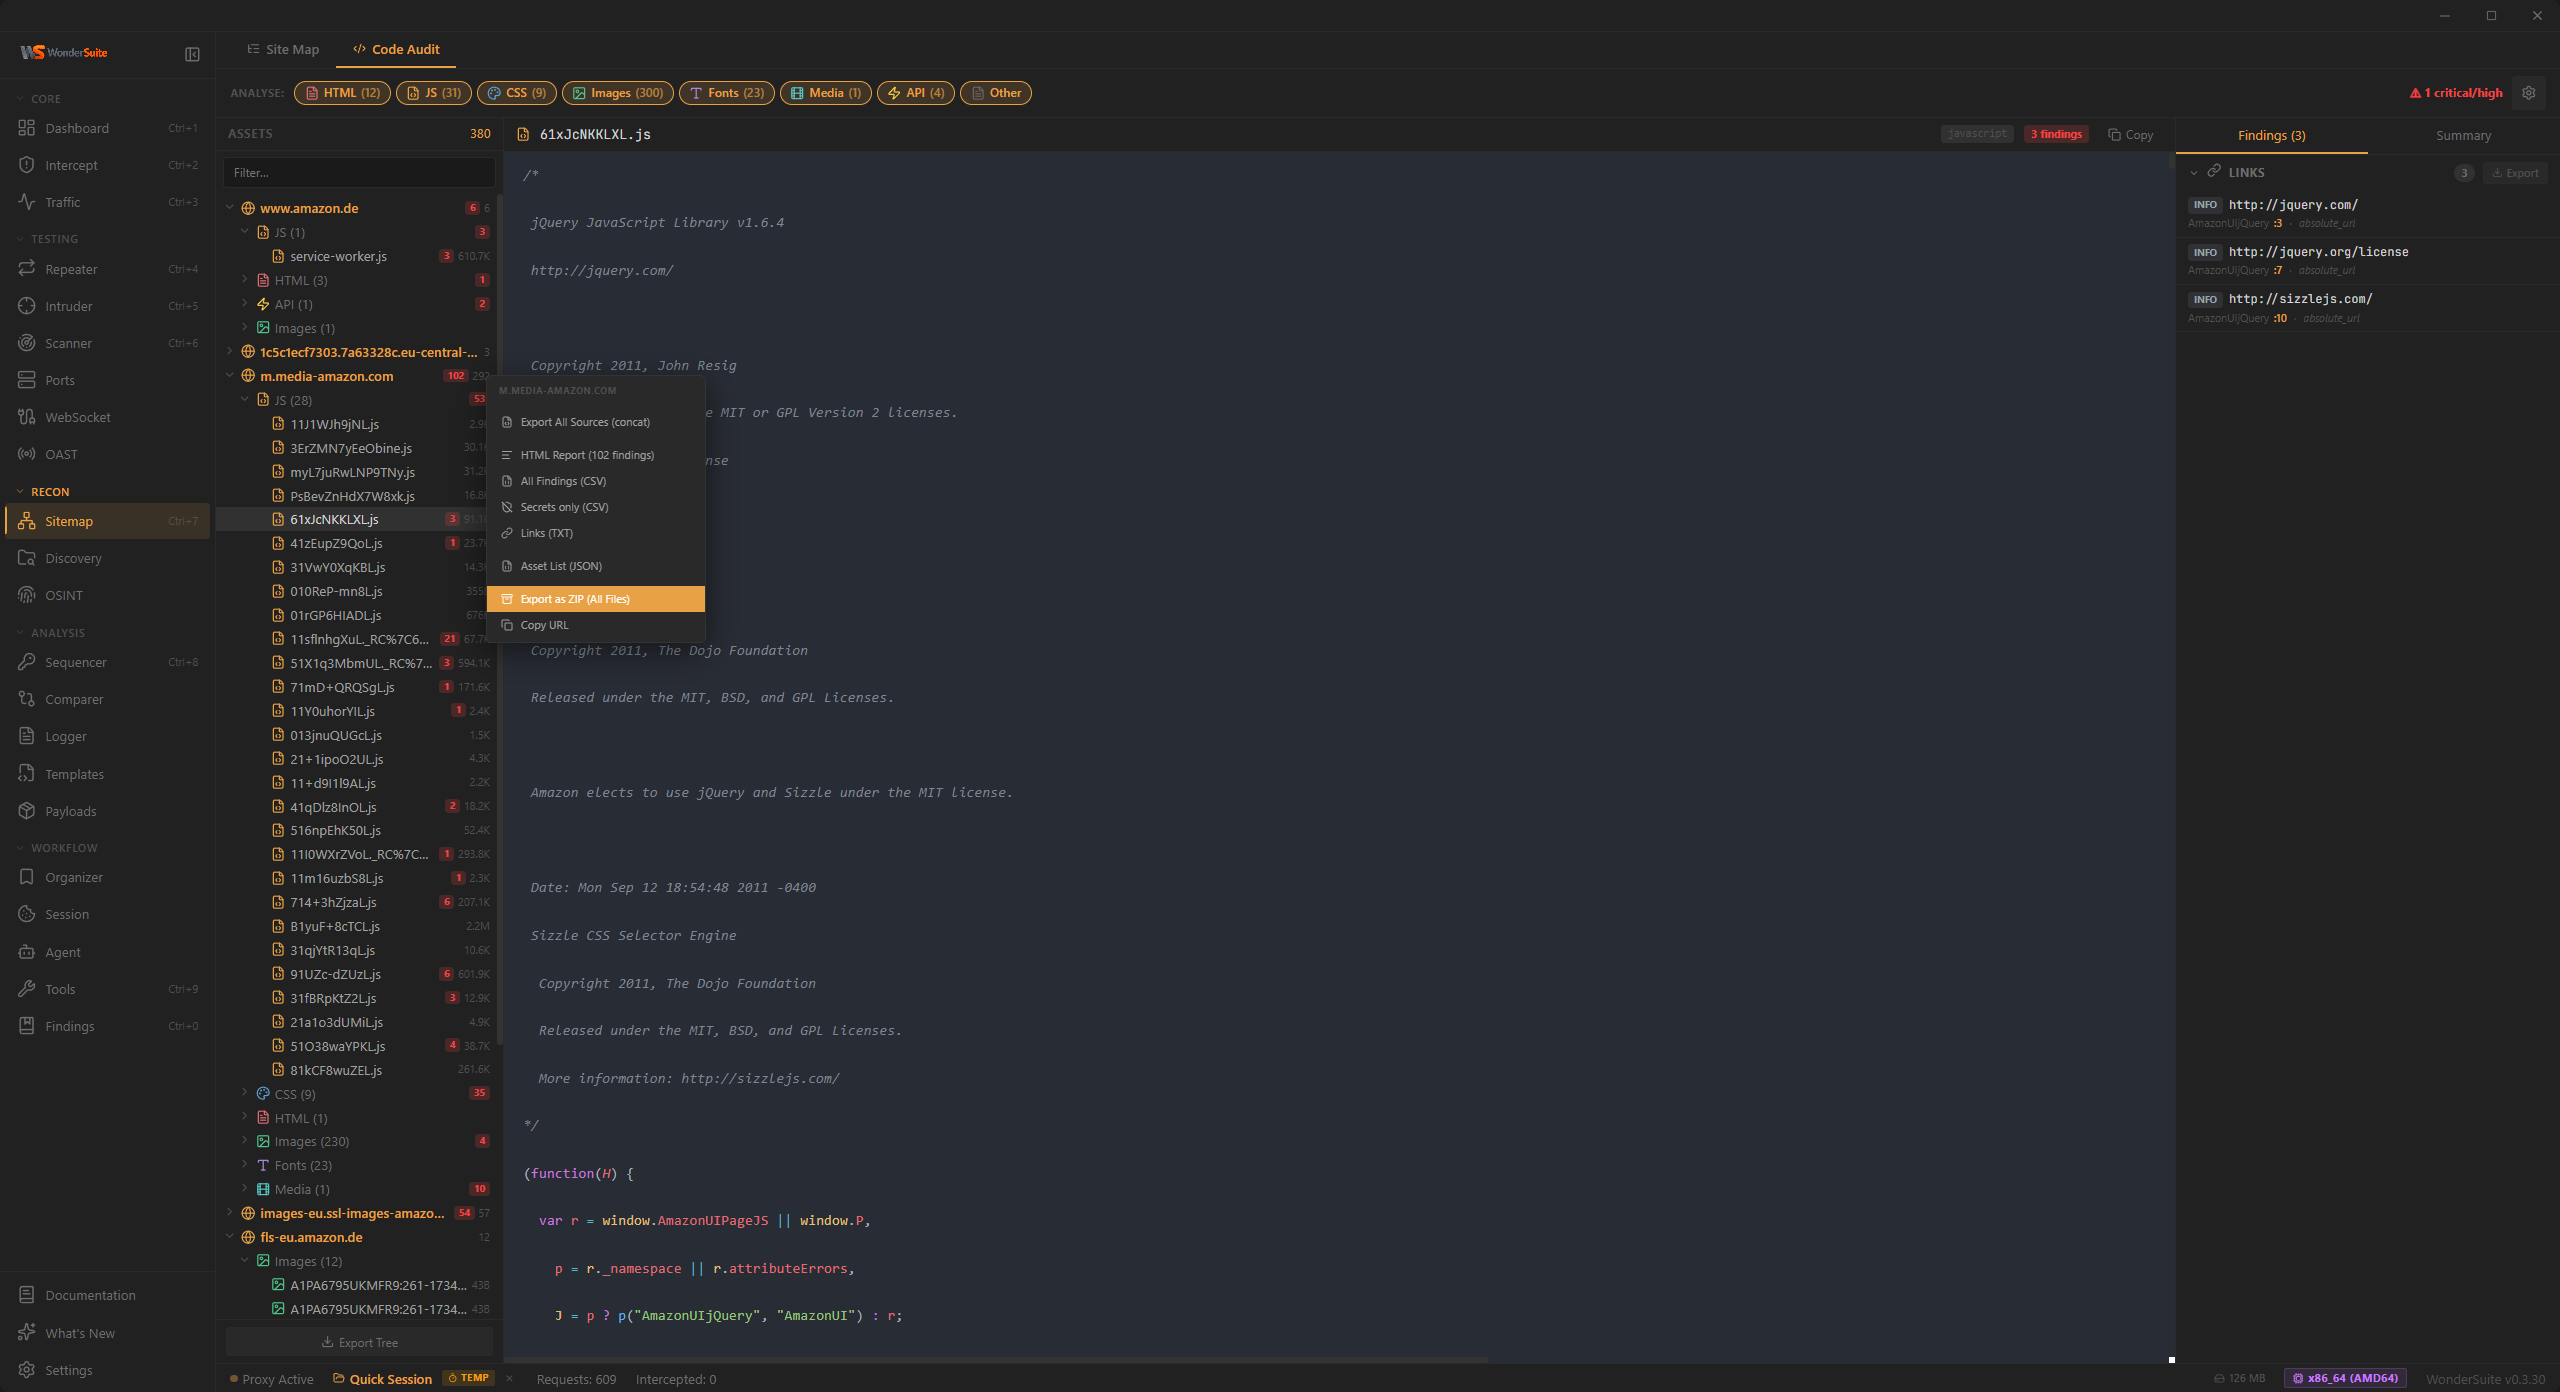Screen dimensions: 2560x1392
Task: Toggle the Images (300) analyse filter
Action: pyautogui.click(x=618, y=93)
